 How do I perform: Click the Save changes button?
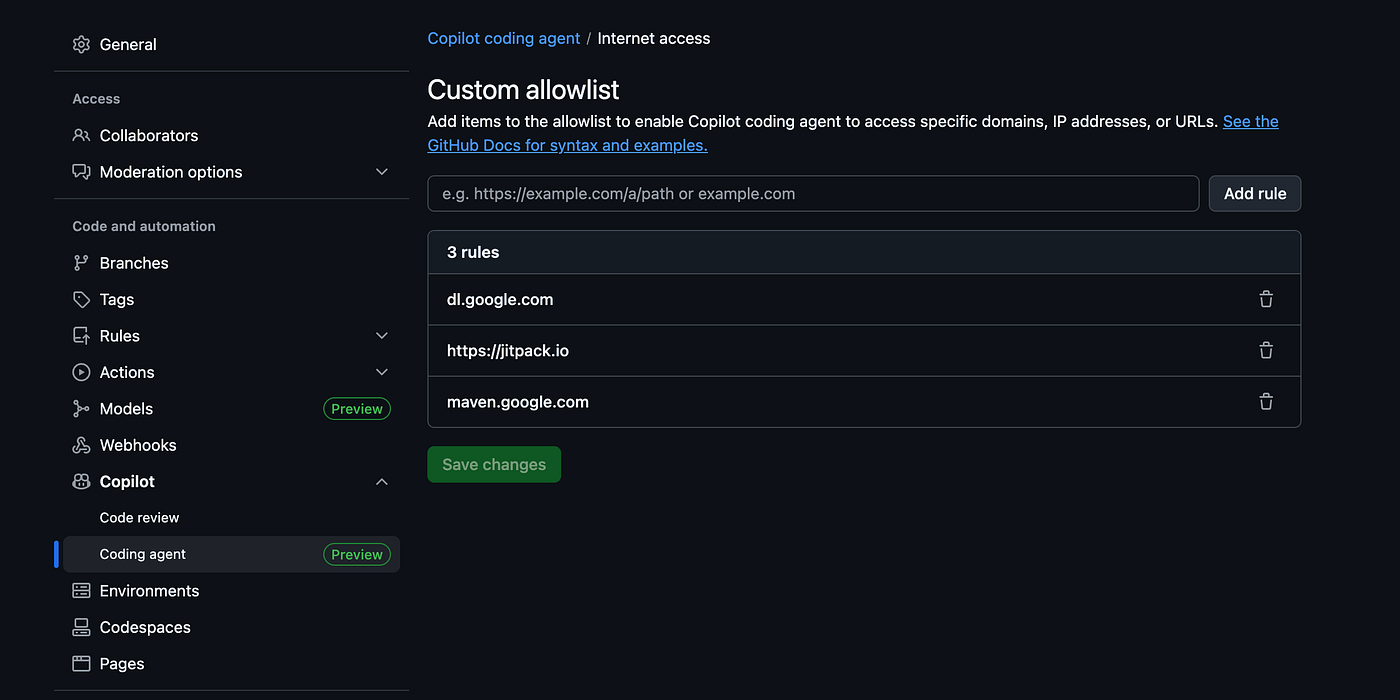(494, 464)
